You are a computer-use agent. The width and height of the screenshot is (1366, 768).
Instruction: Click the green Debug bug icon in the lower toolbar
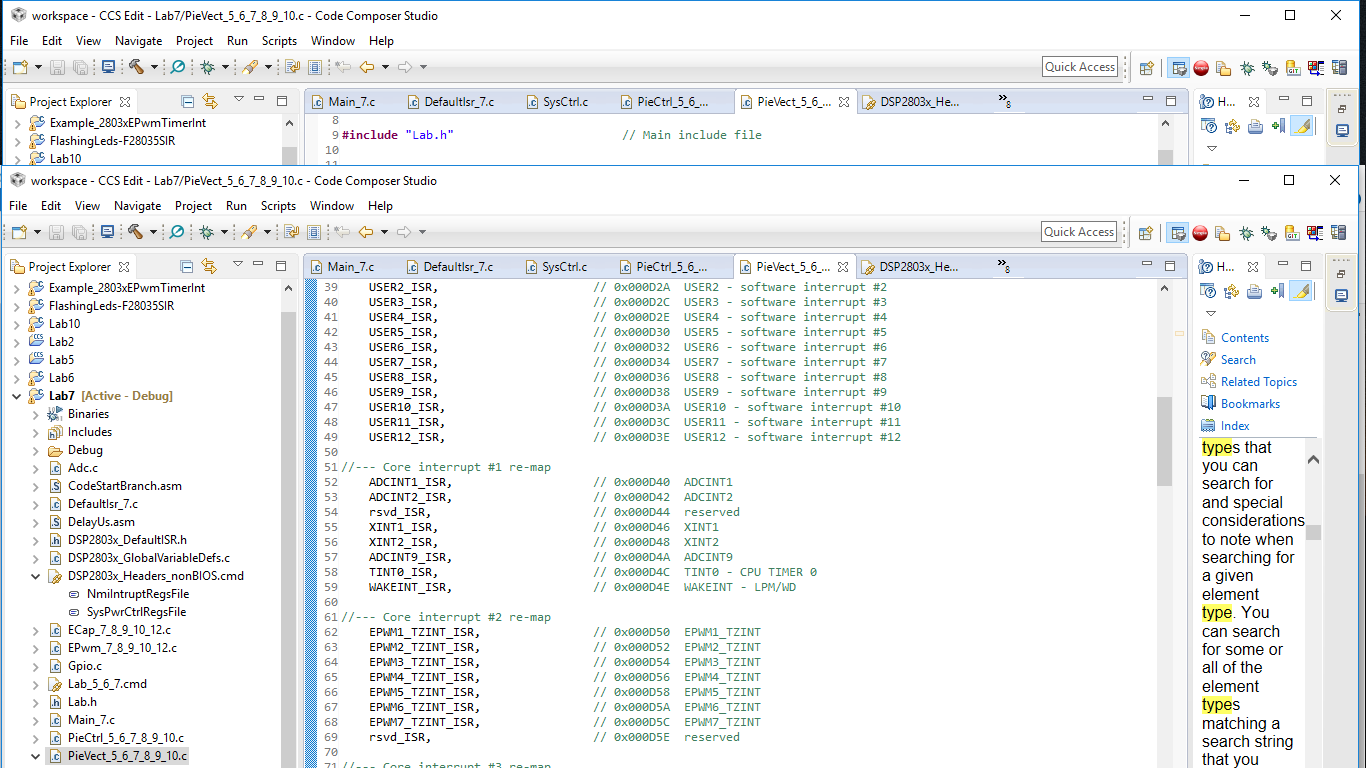tap(206, 232)
